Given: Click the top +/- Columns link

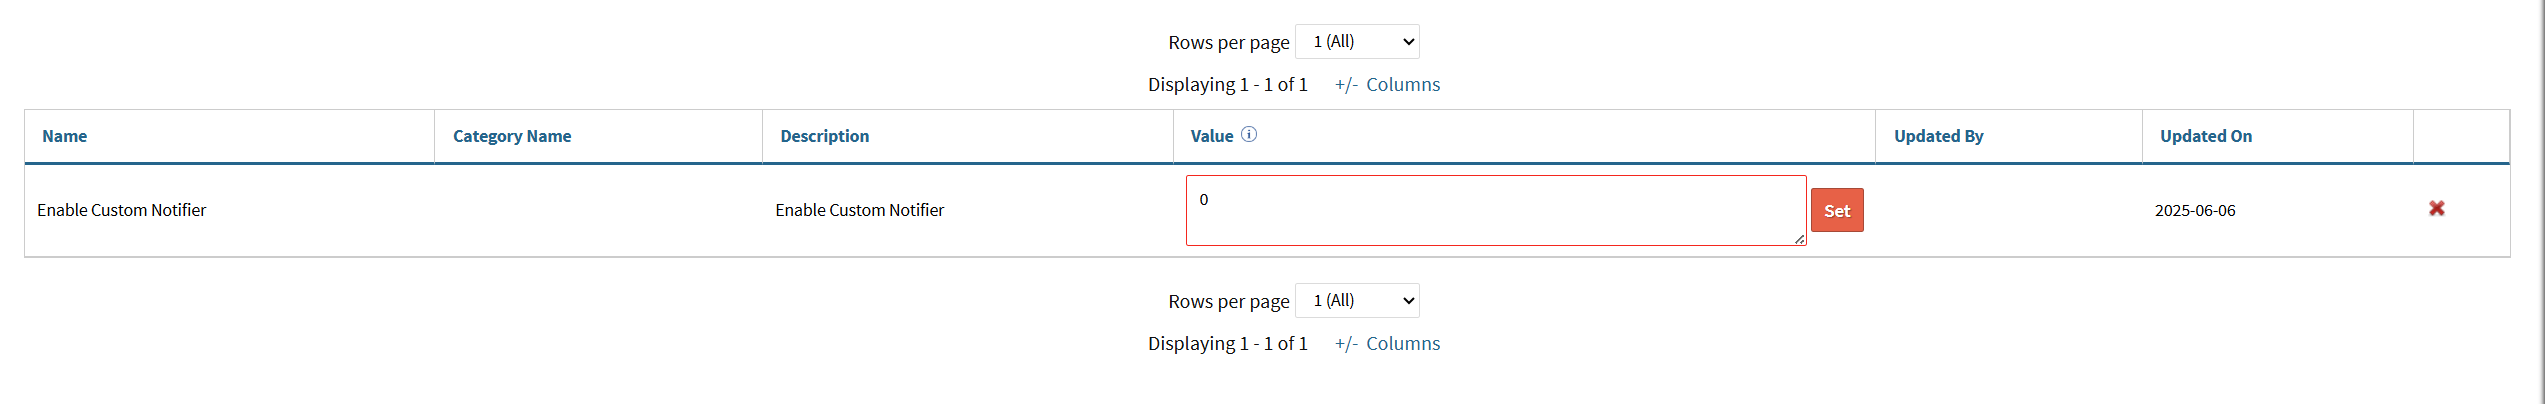Looking at the screenshot, I should [1387, 85].
